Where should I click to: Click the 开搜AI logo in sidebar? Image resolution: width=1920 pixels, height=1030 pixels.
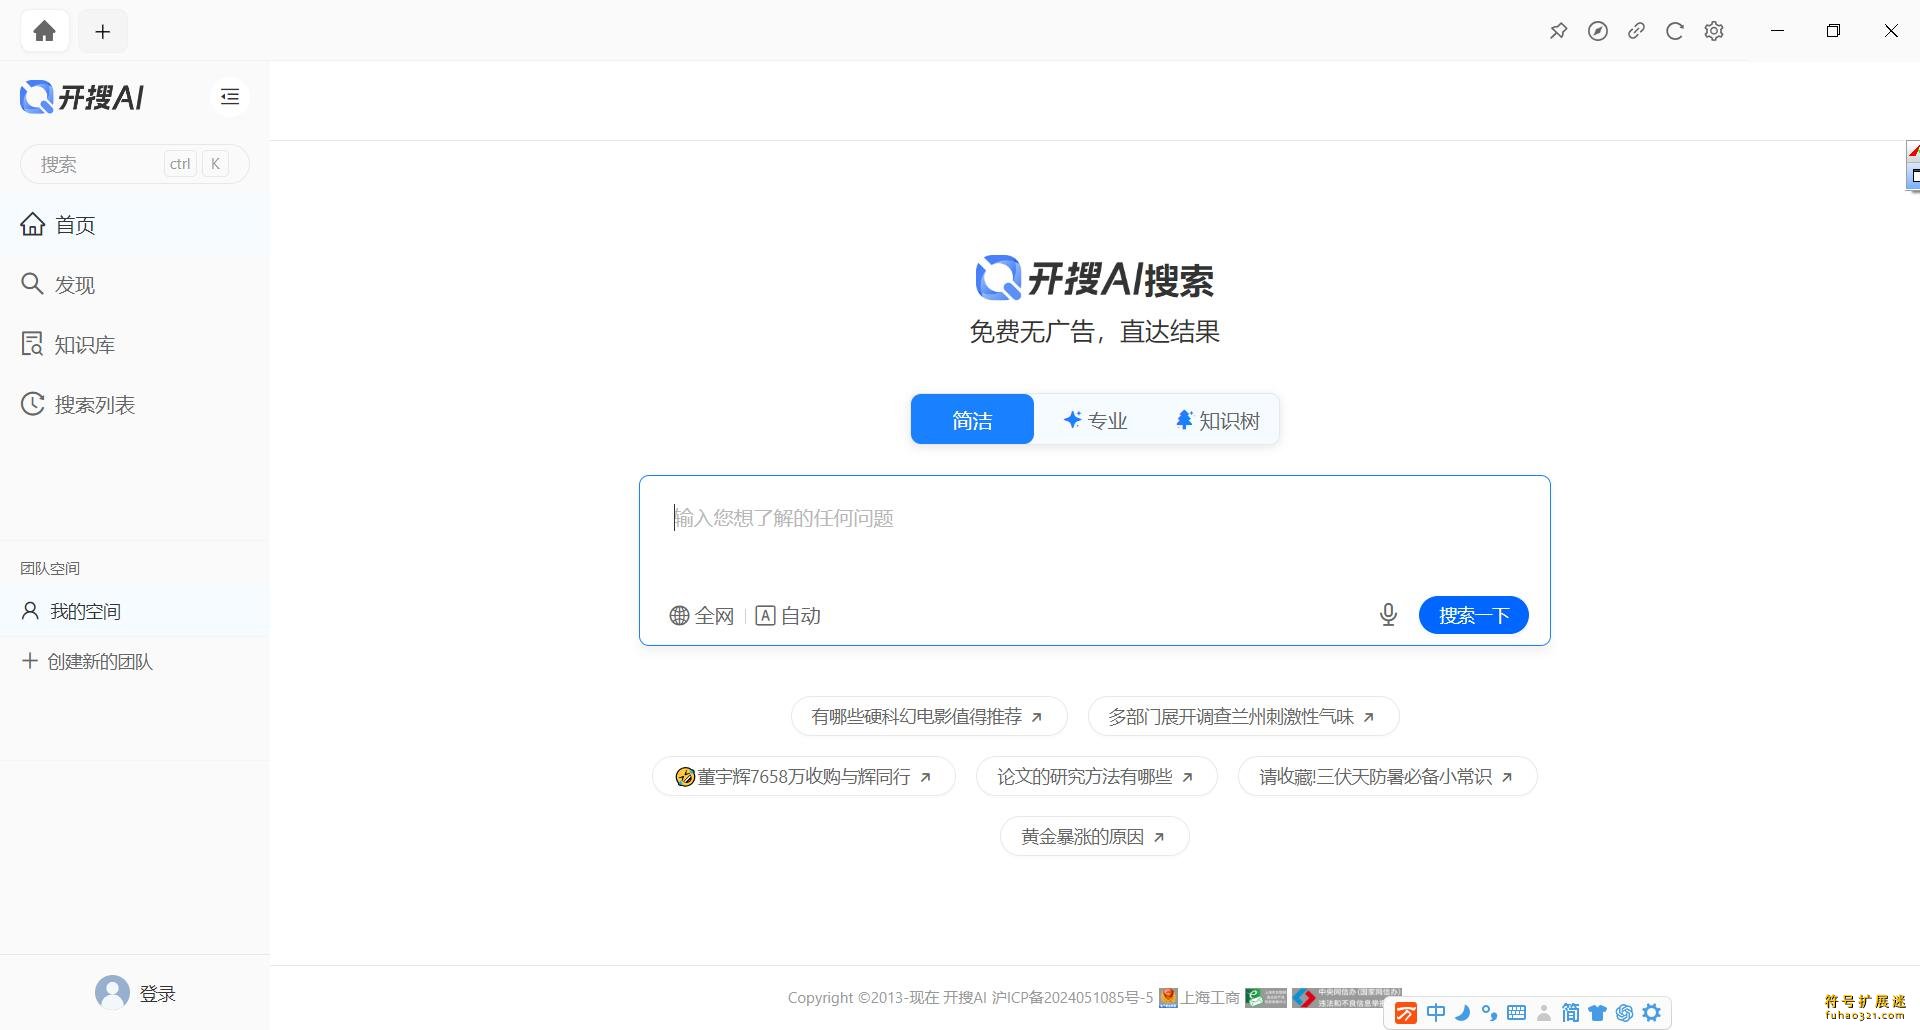point(82,97)
